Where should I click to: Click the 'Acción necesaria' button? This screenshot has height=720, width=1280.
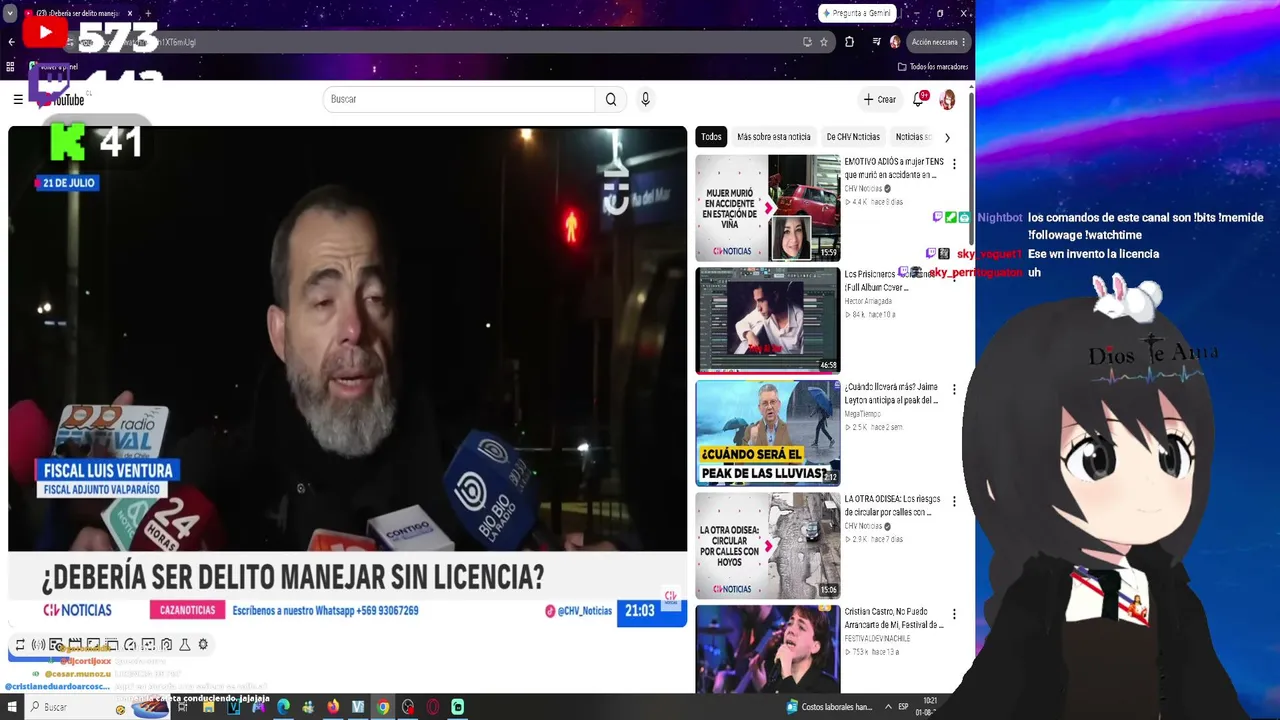tap(938, 42)
